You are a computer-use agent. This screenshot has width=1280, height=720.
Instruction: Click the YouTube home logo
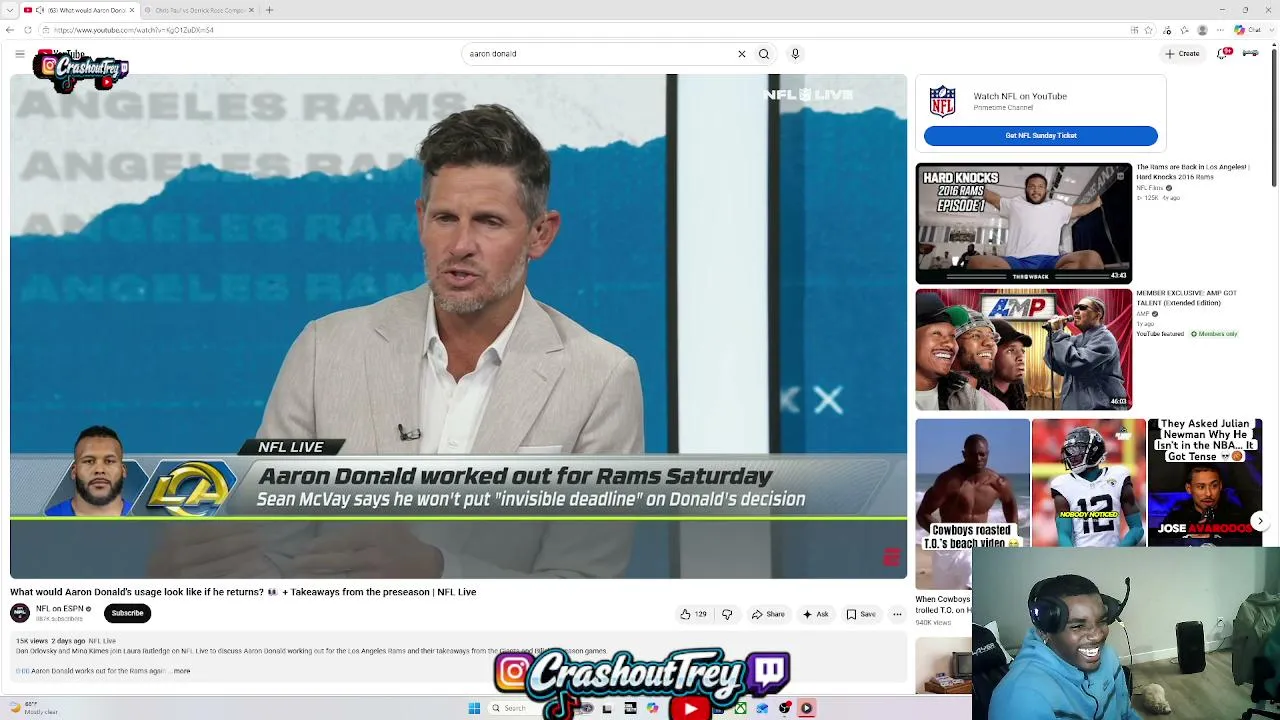pyautogui.click(x=62, y=54)
